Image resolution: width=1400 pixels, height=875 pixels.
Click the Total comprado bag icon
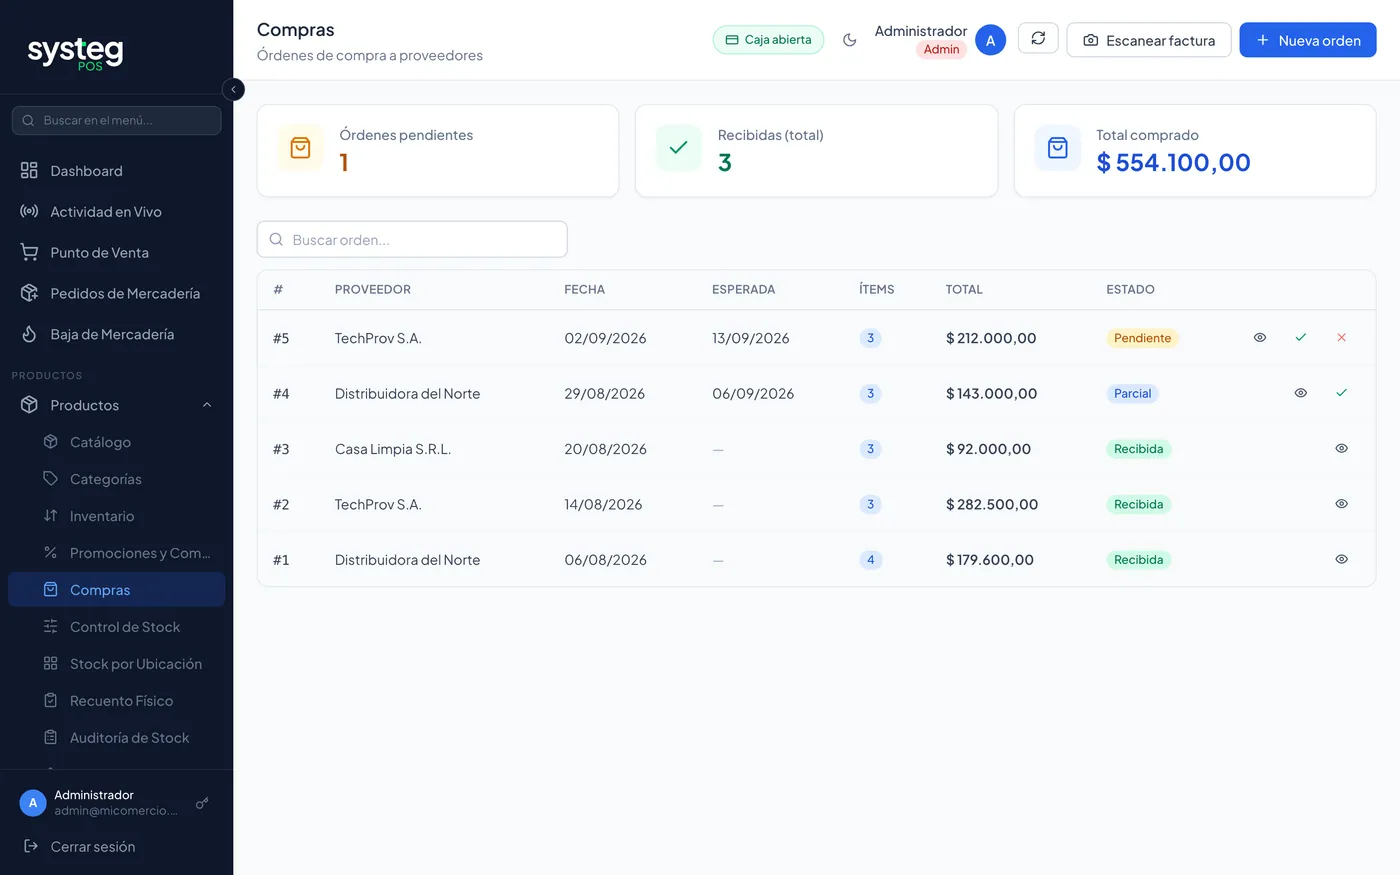[1057, 148]
